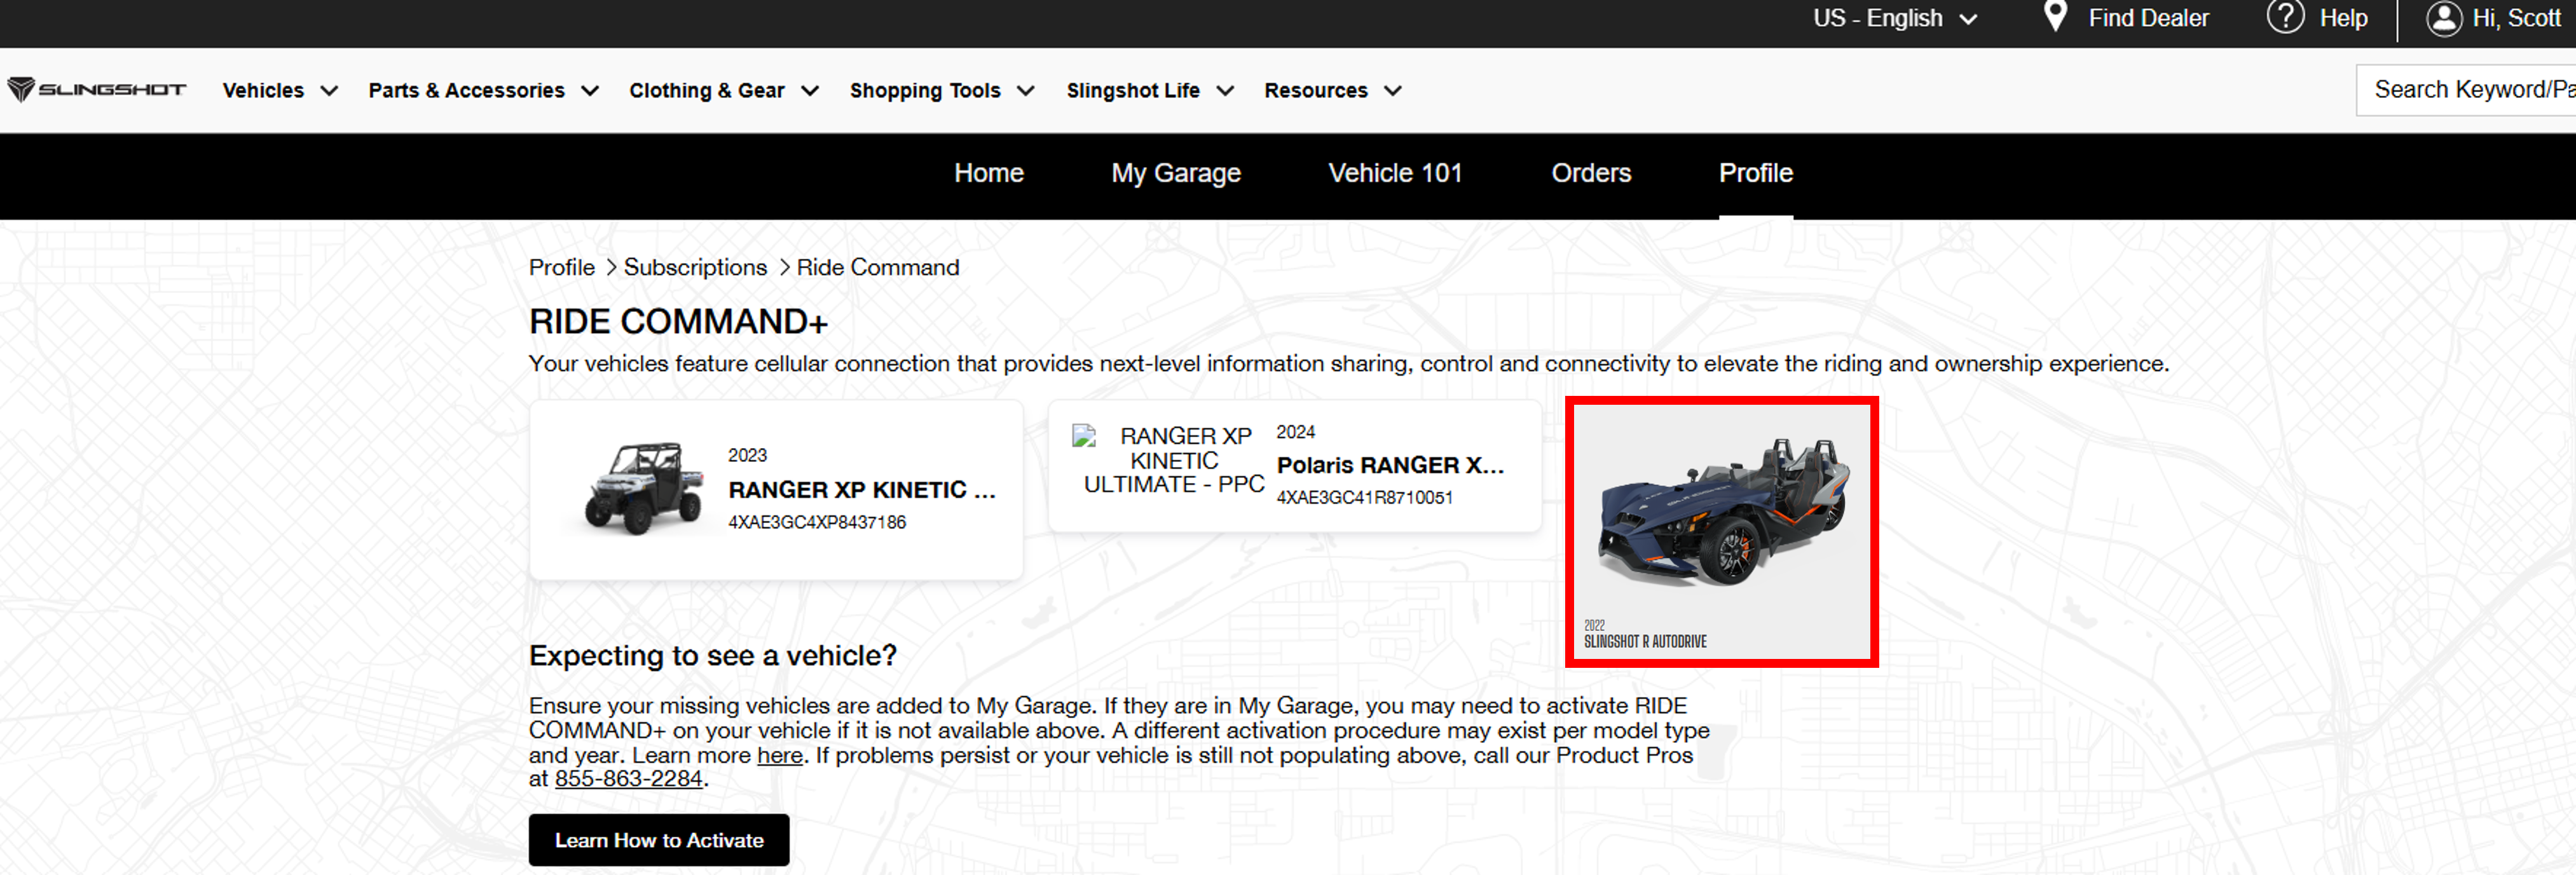Expand Parts & Accessories menu
This screenshot has height=875, width=2576.
[x=483, y=91]
